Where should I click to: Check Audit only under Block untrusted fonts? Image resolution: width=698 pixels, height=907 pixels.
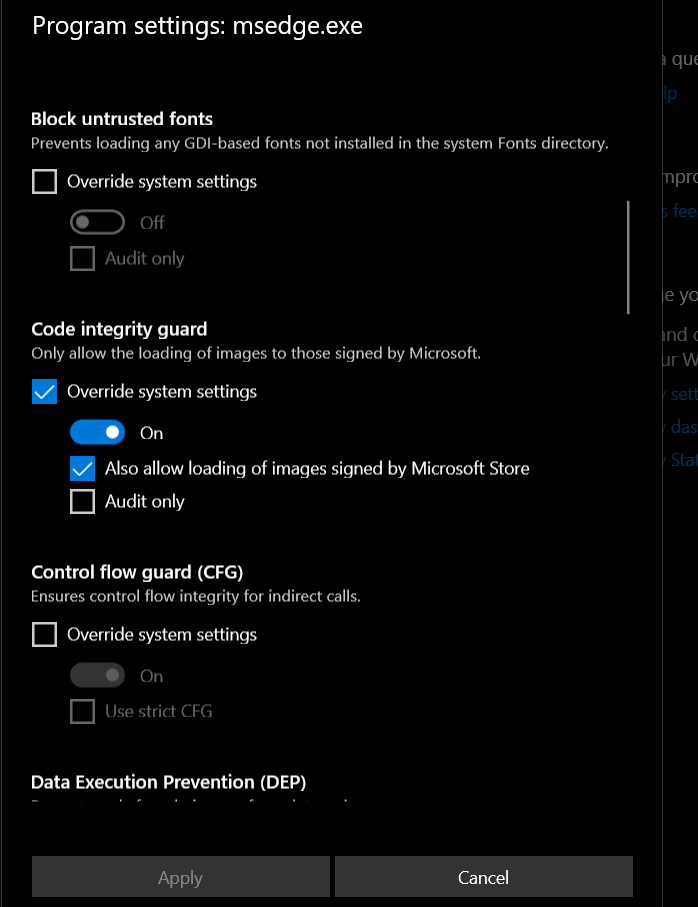tap(83, 259)
